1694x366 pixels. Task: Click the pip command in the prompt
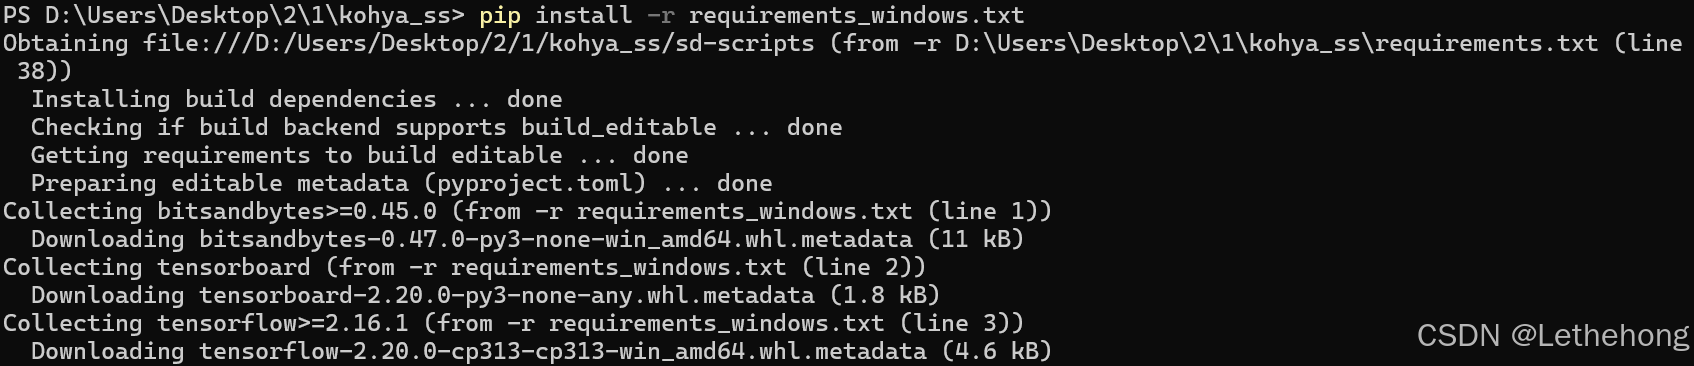click(499, 16)
